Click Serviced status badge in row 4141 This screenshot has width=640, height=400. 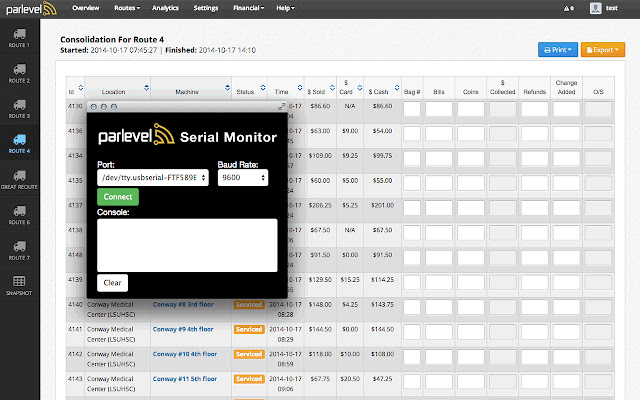(x=249, y=329)
